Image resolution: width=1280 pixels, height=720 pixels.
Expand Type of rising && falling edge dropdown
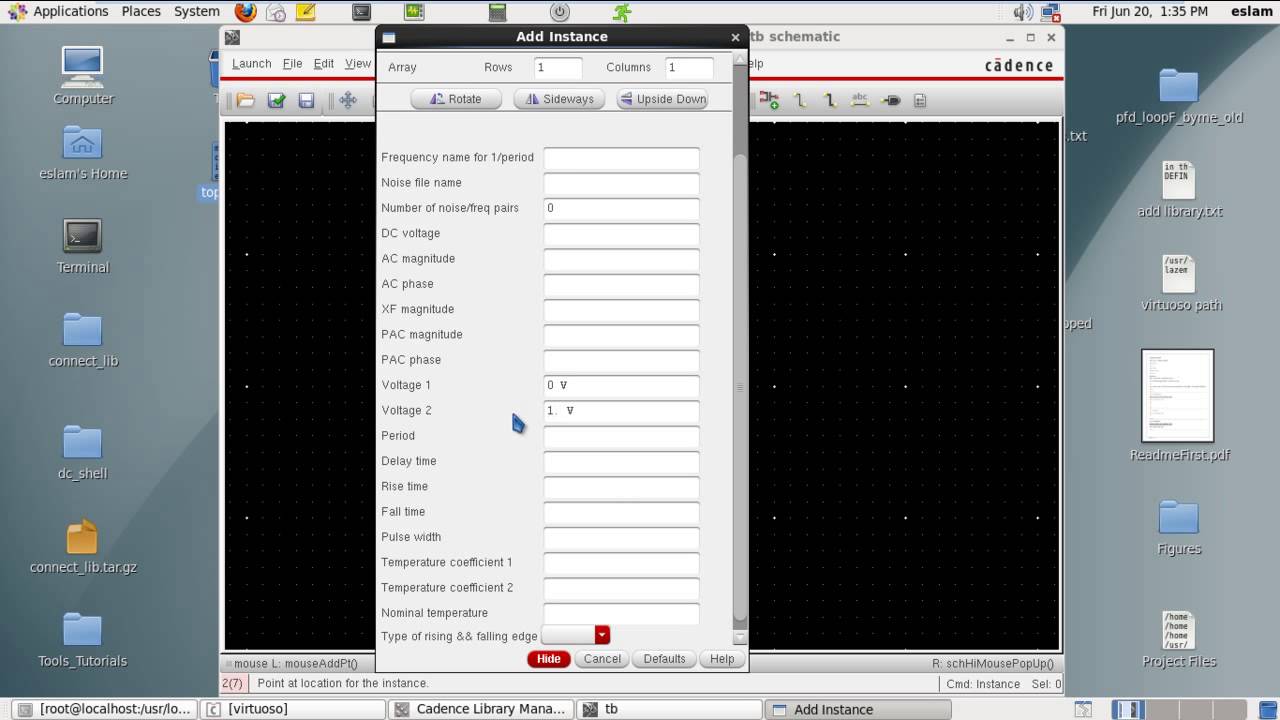point(602,635)
